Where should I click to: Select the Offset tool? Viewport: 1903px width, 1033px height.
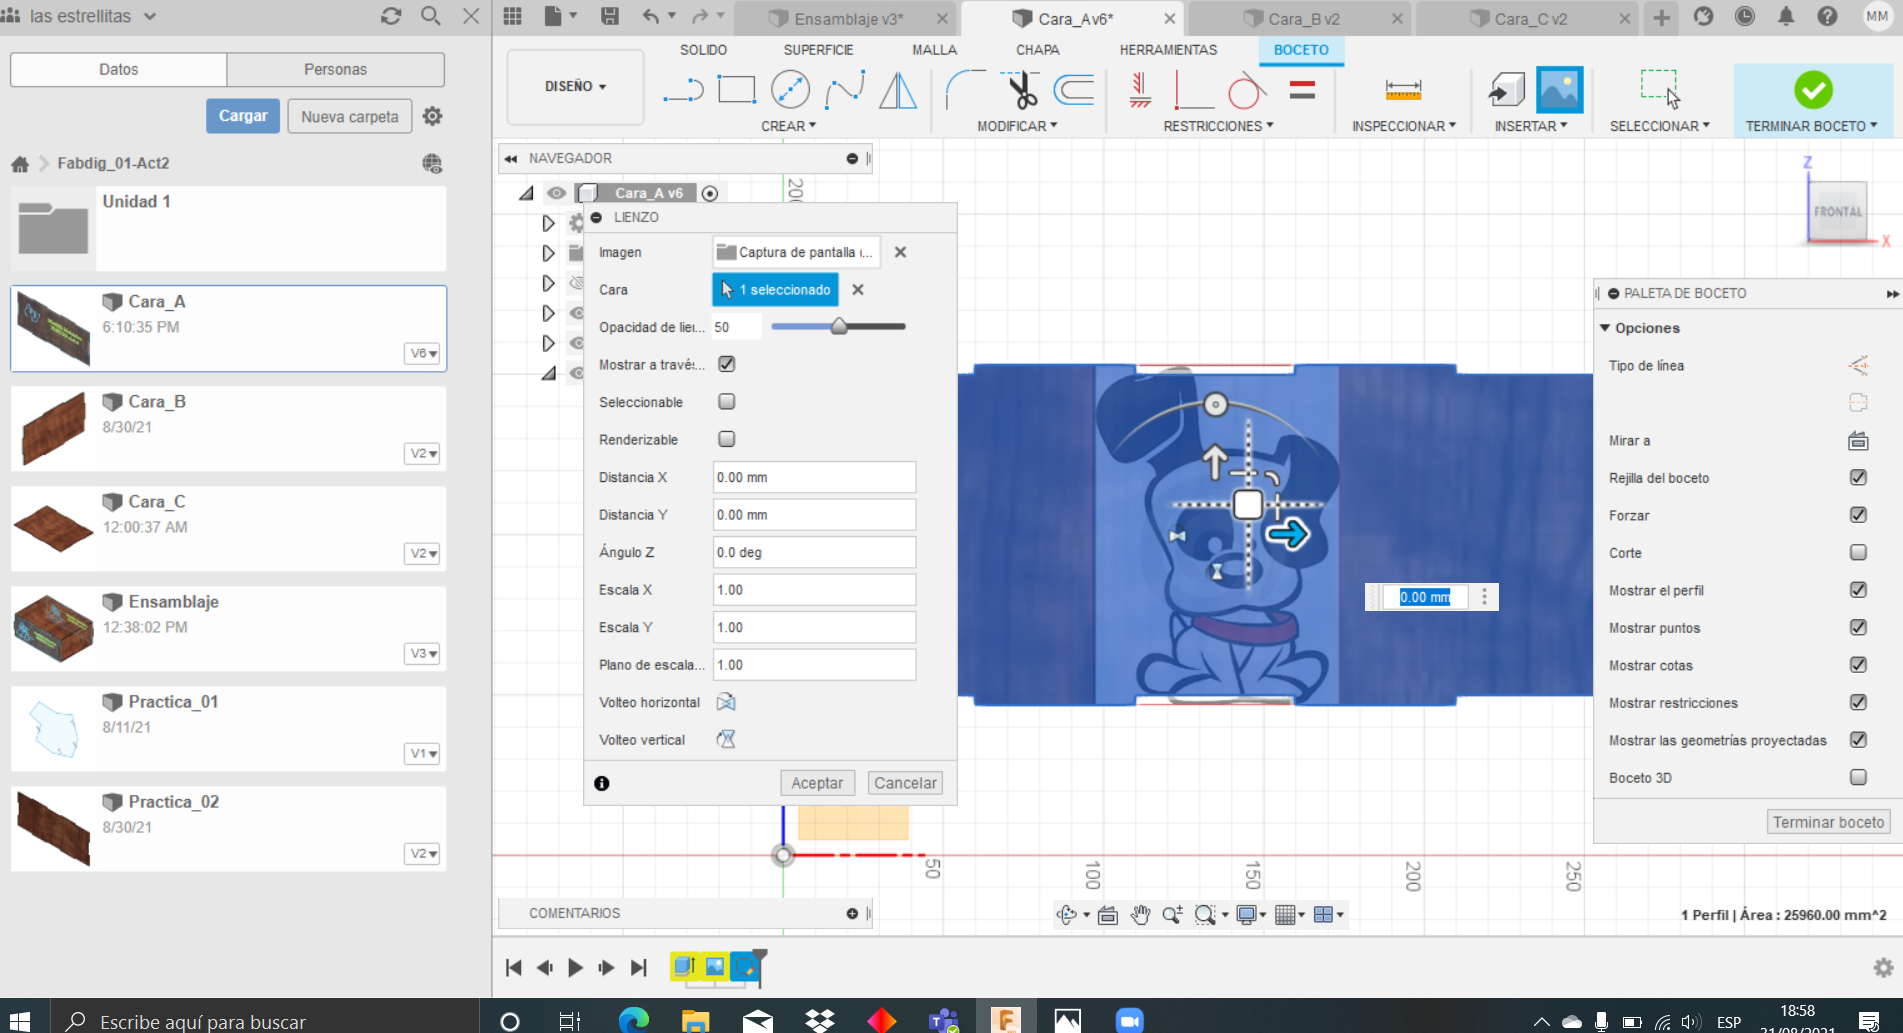(x=1074, y=90)
